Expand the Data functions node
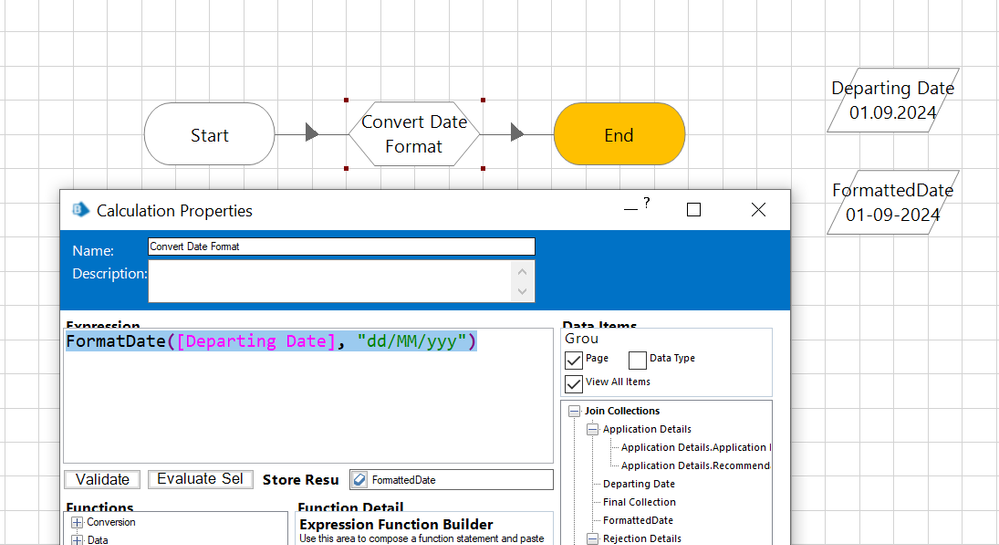 pyautogui.click(x=77, y=540)
